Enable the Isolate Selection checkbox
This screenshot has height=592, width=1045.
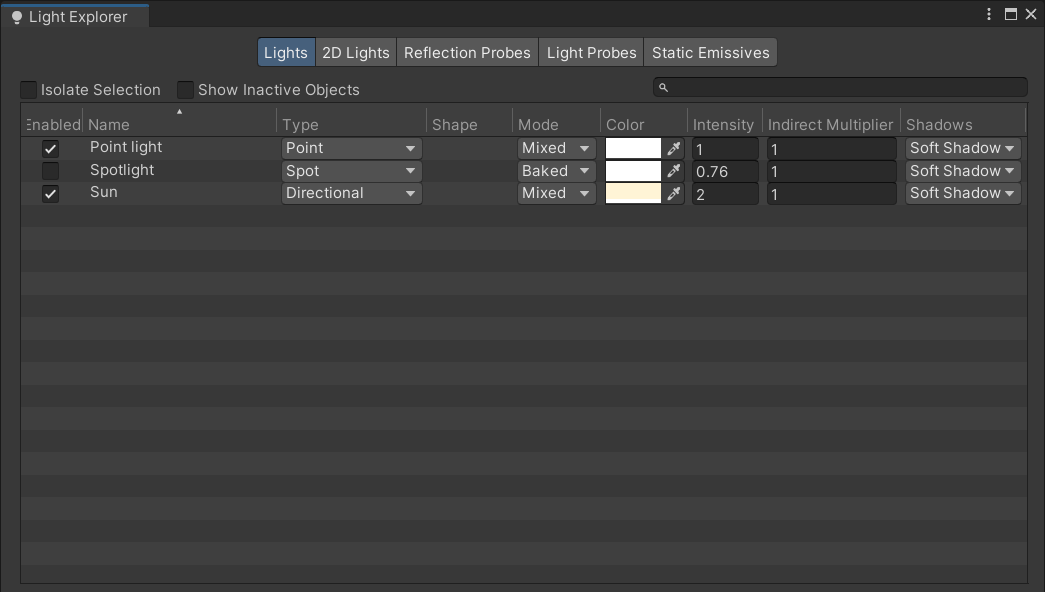(x=29, y=90)
